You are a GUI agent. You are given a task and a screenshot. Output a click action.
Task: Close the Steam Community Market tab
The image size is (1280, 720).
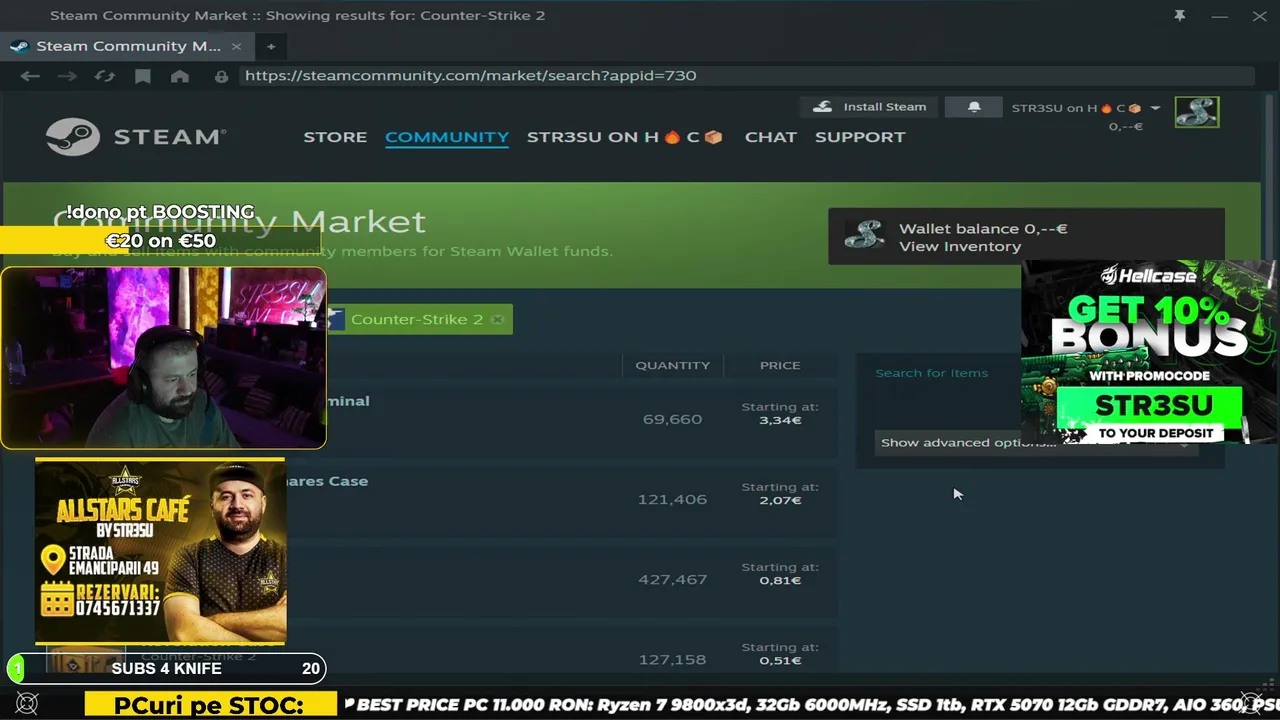[236, 46]
